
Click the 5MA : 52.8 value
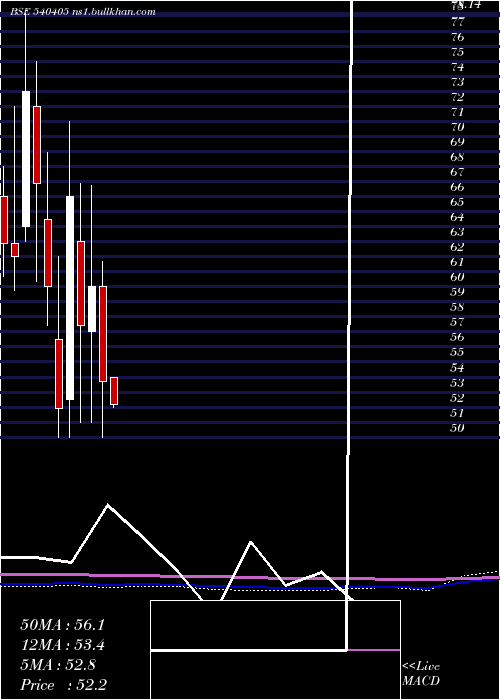click(x=58, y=665)
